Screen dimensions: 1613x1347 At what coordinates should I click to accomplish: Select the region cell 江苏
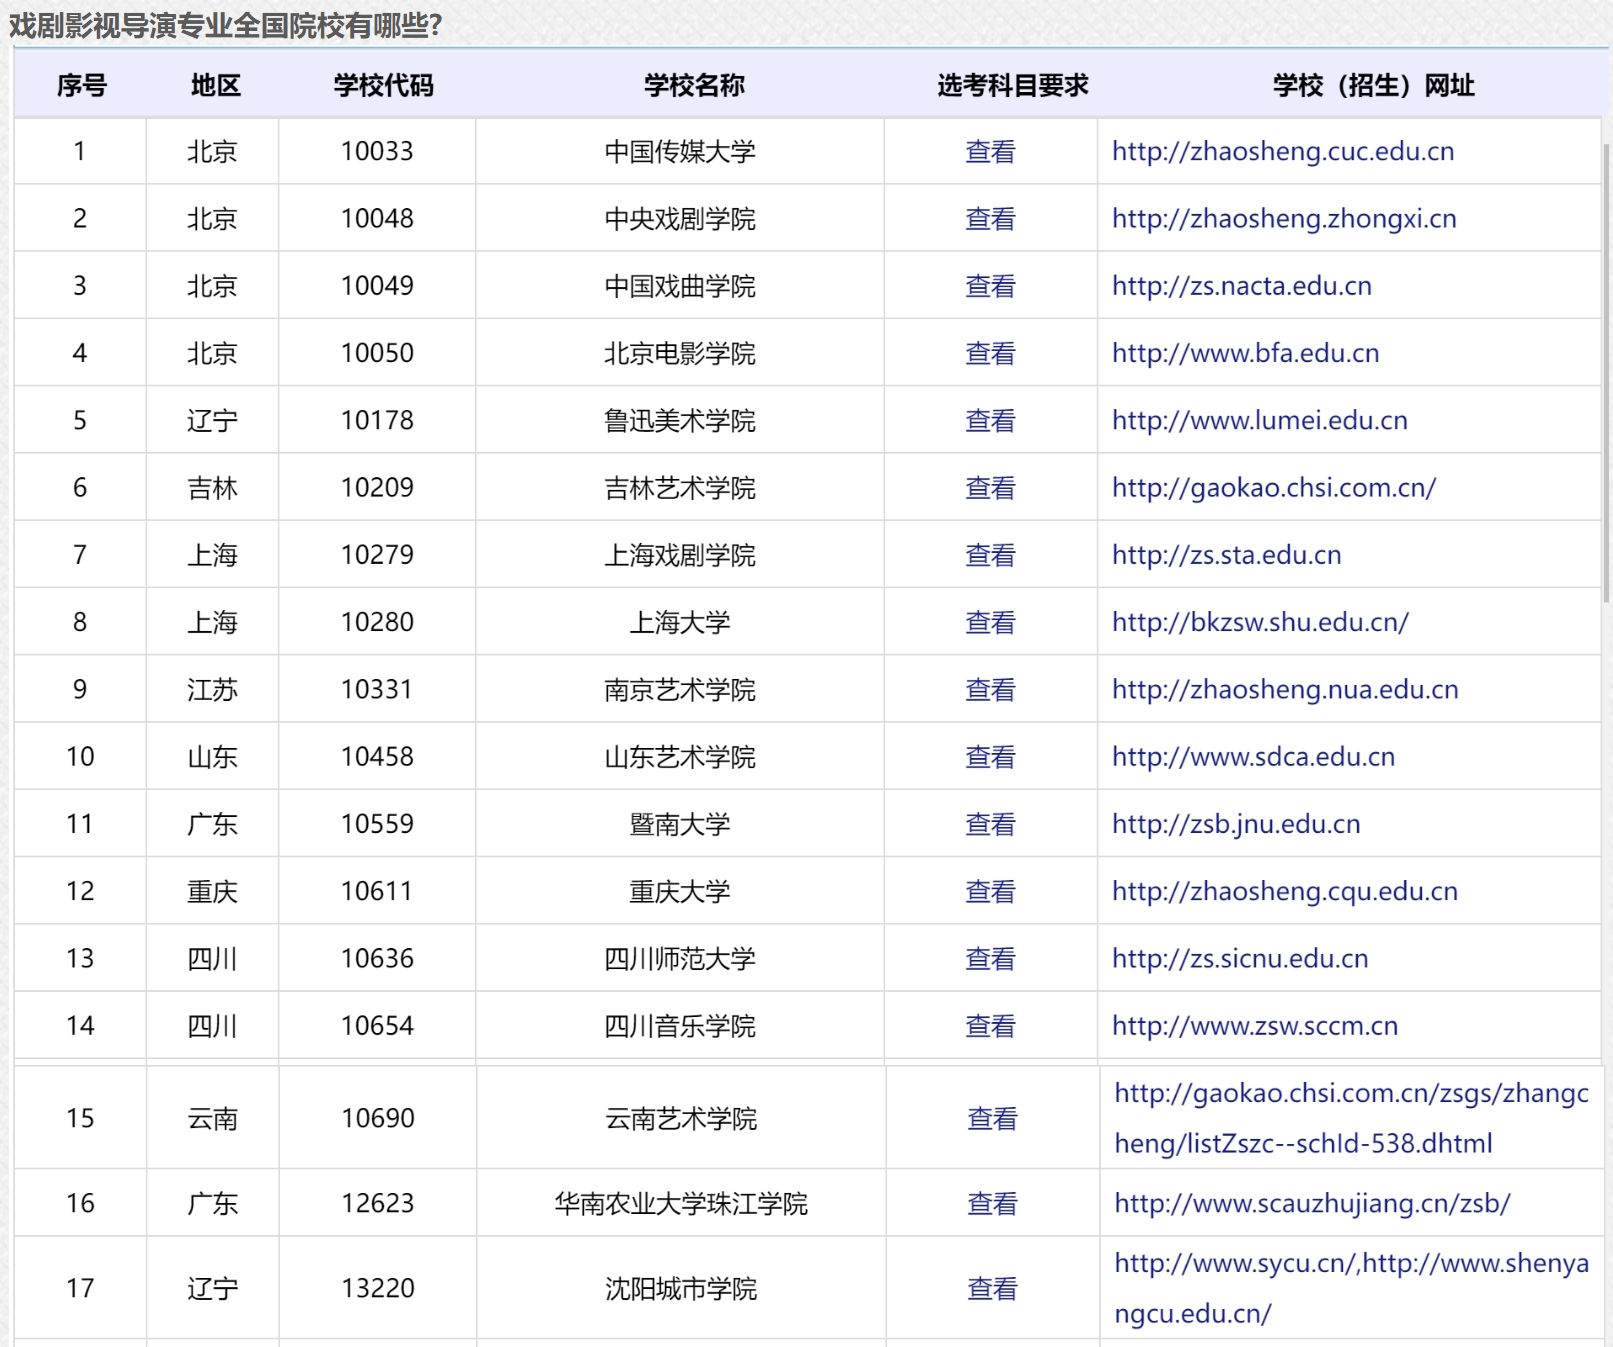click(212, 689)
